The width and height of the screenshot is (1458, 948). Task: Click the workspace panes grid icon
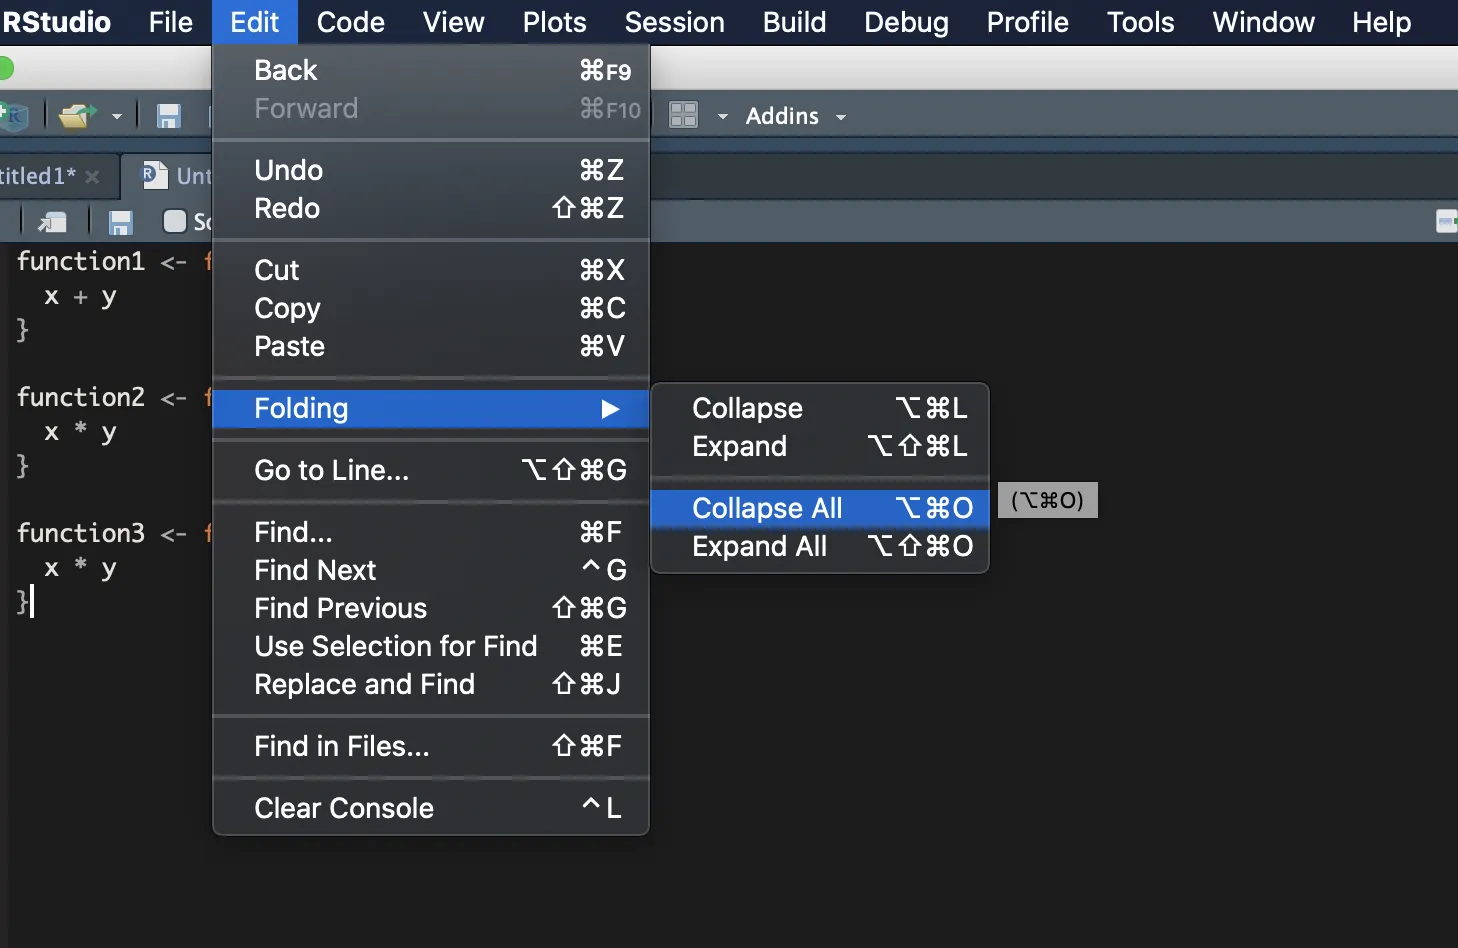click(x=683, y=116)
